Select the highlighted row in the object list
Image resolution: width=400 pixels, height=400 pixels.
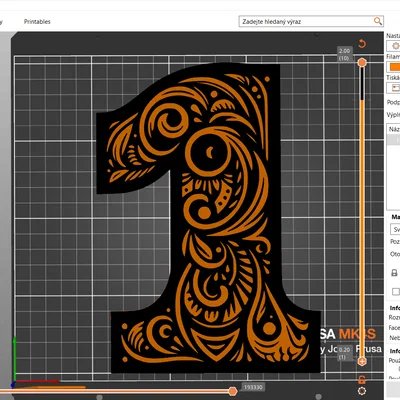(x=394, y=140)
